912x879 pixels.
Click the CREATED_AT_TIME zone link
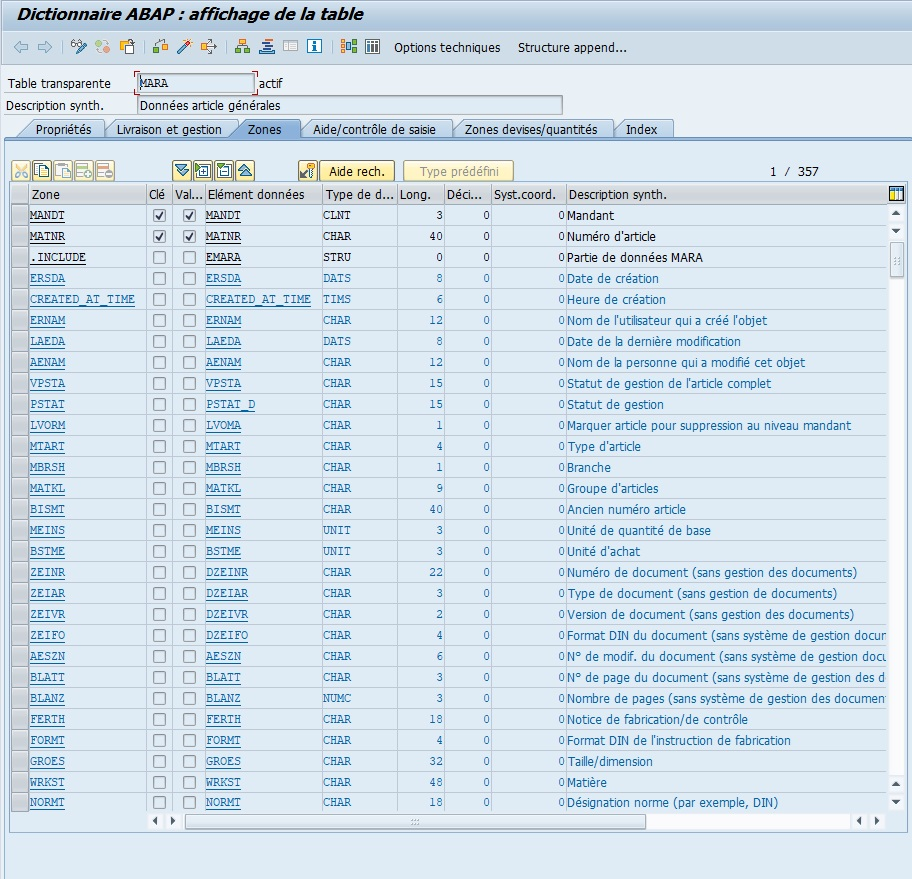(82, 300)
